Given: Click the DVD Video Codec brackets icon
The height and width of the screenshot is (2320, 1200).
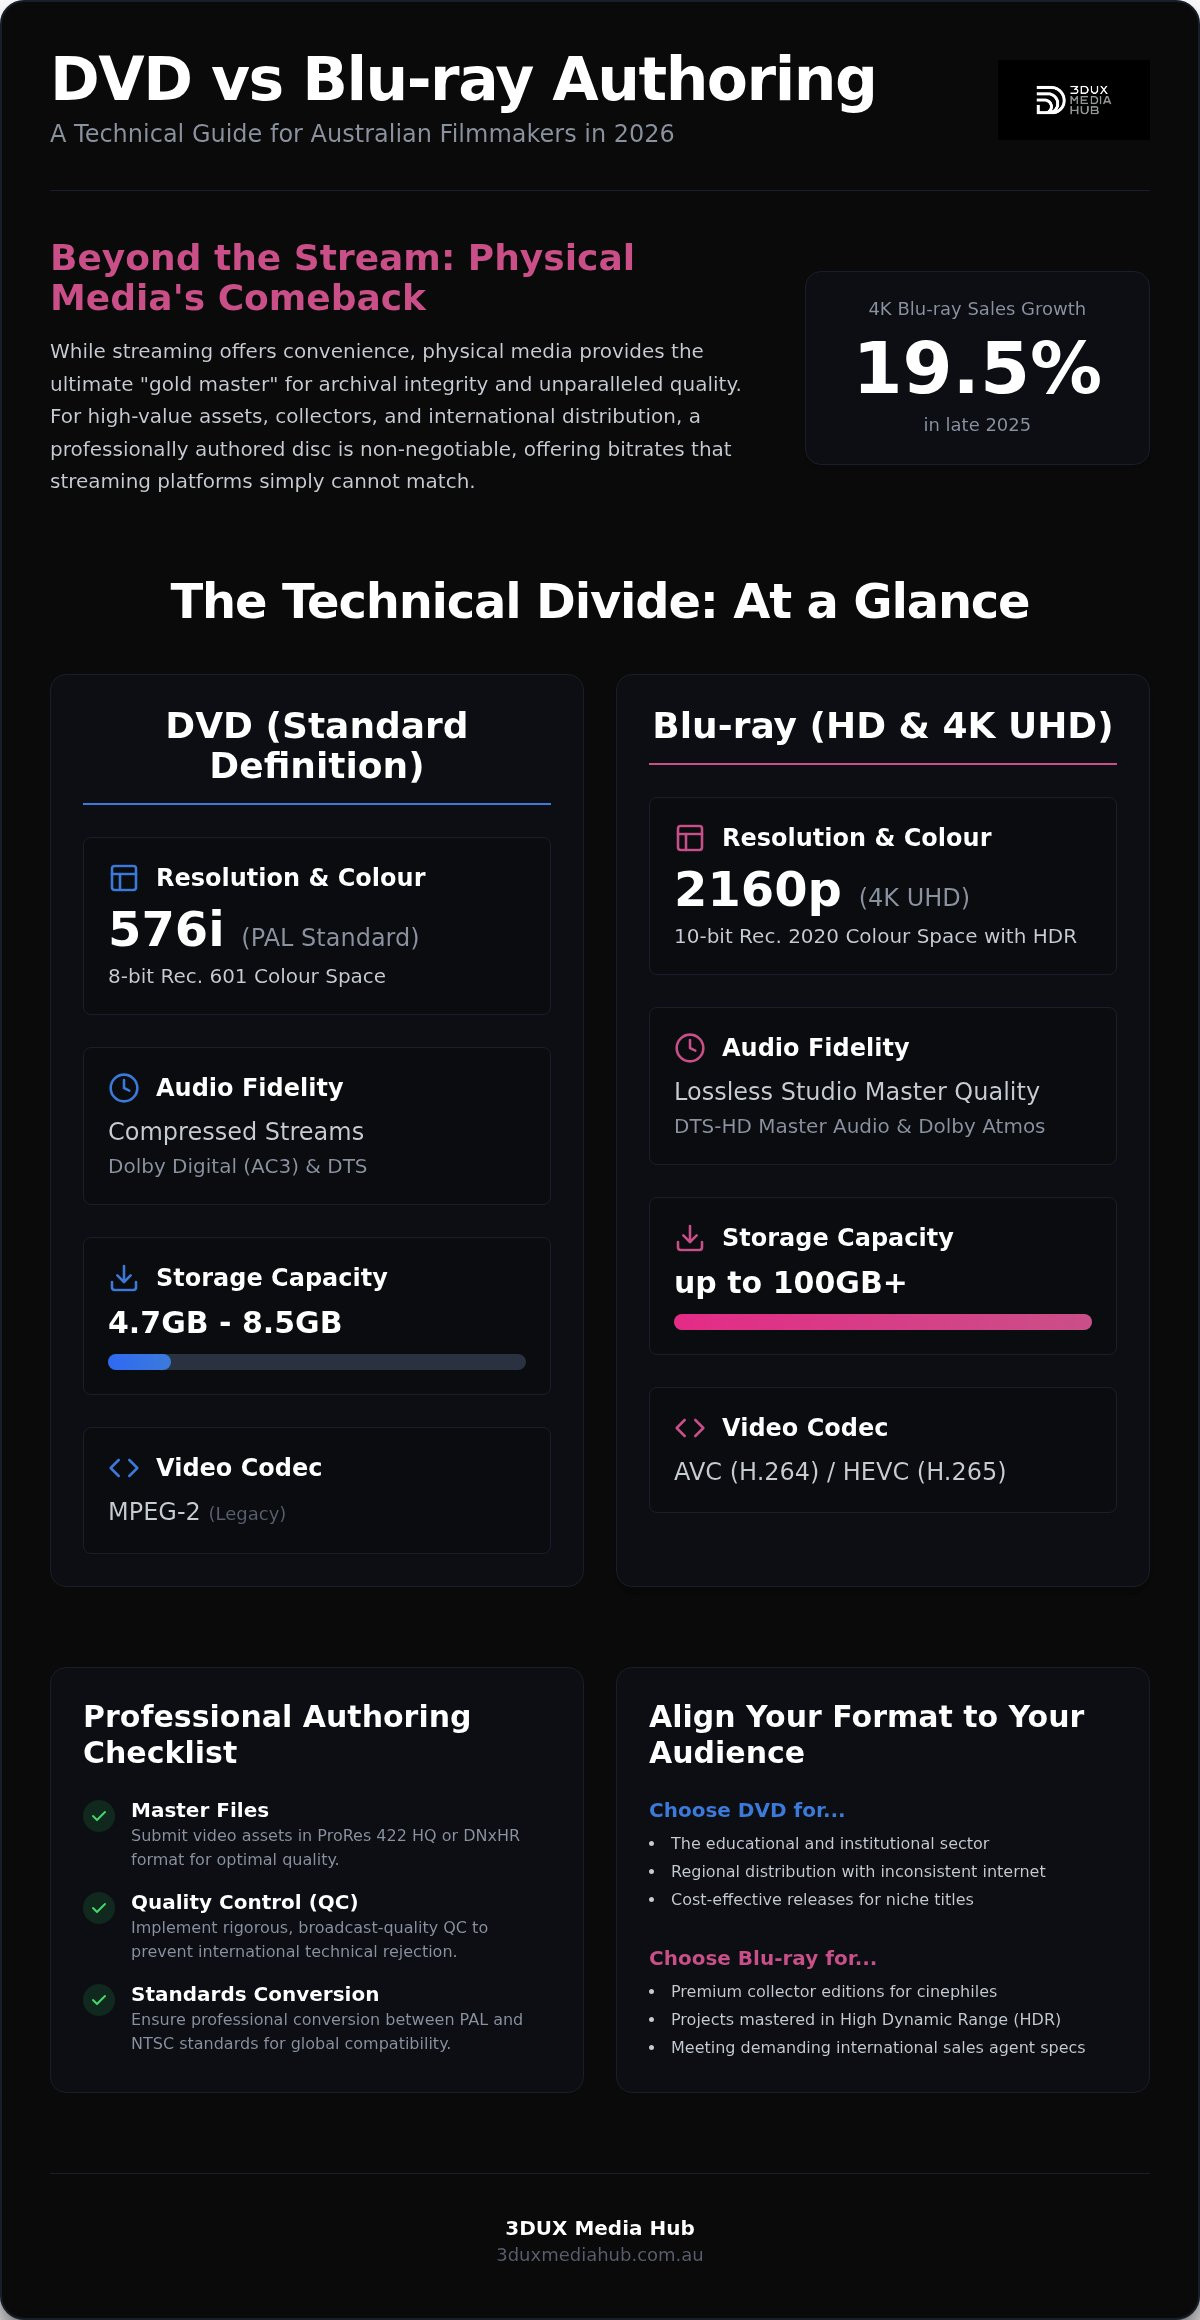Looking at the screenshot, I should (x=124, y=1468).
